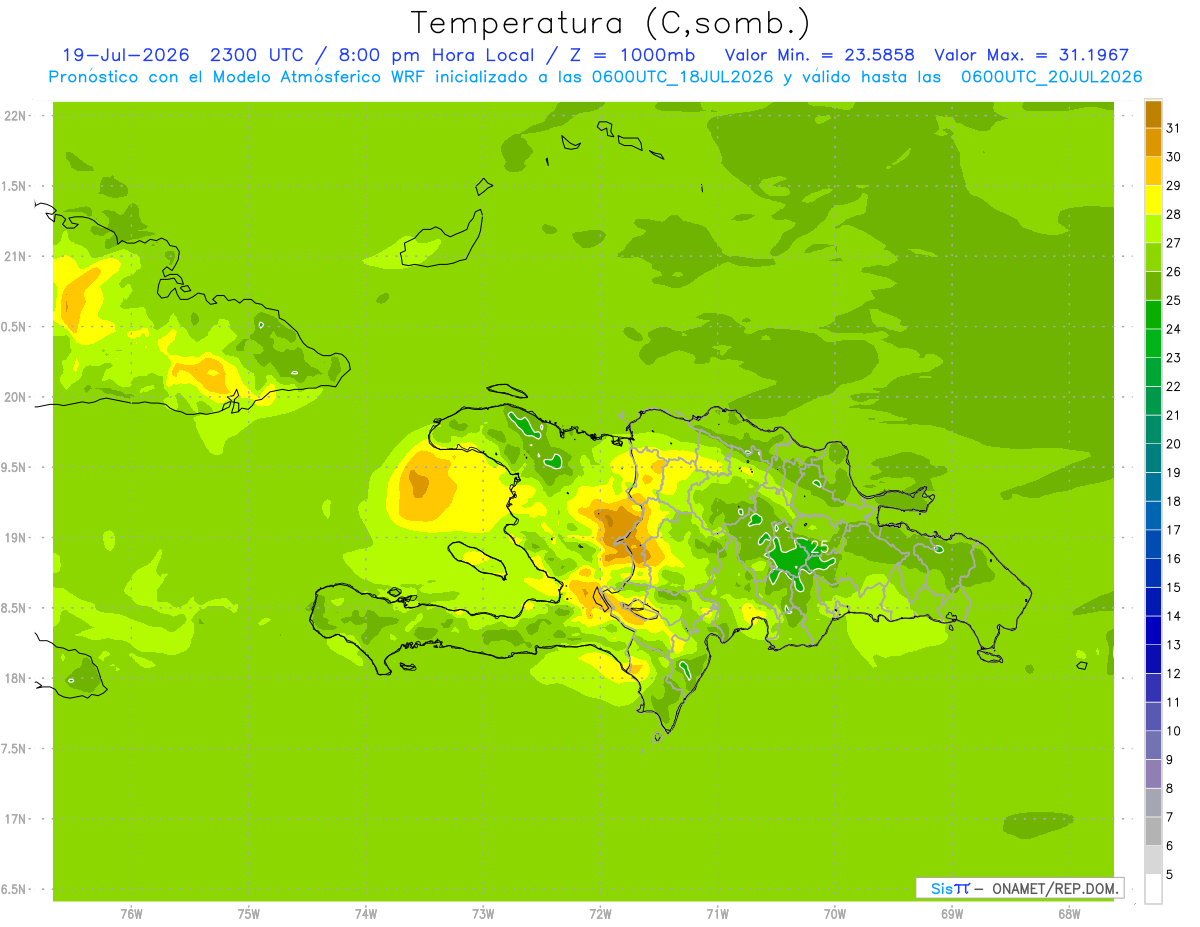Click the '68W' longitude axis label

coord(1069,913)
